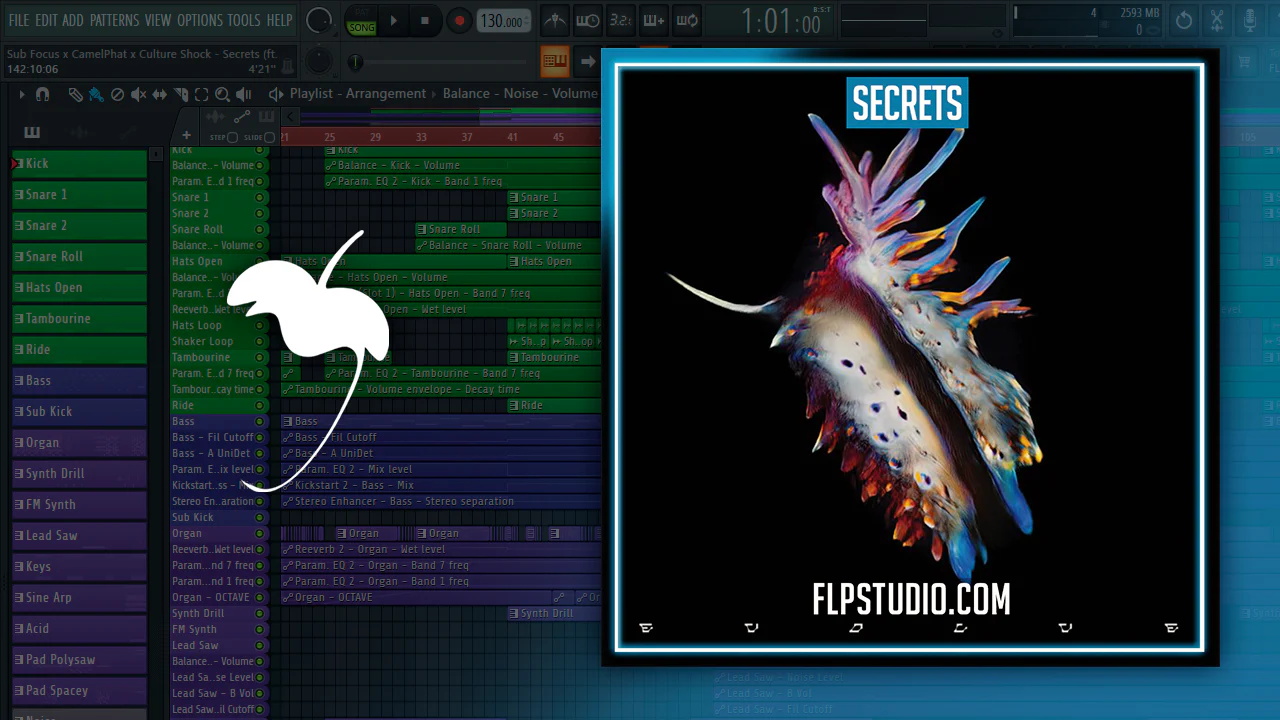
Task: Select the Draw pencil tool
Action: coord(75,94)
